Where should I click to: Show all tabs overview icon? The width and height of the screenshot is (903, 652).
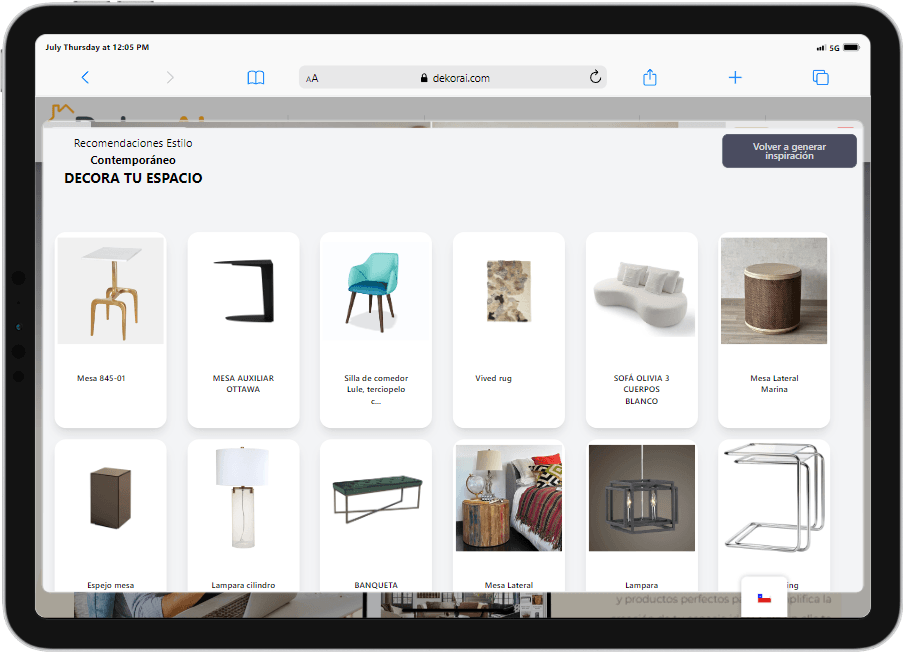pyautogui.click(x=820, y=77)
